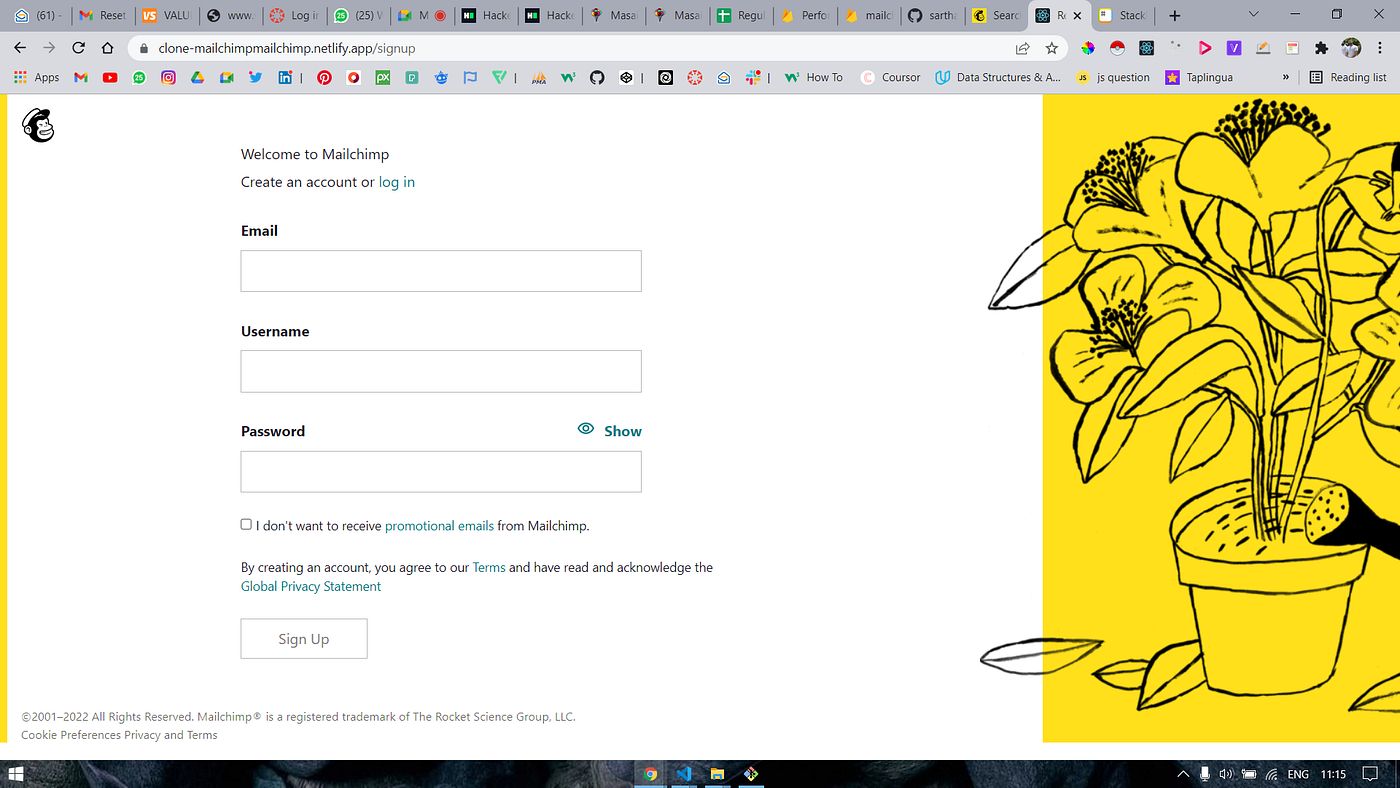Expand the hidden bookmarks chevron
Screen dimensions: 1400x788
point(1286,77)
